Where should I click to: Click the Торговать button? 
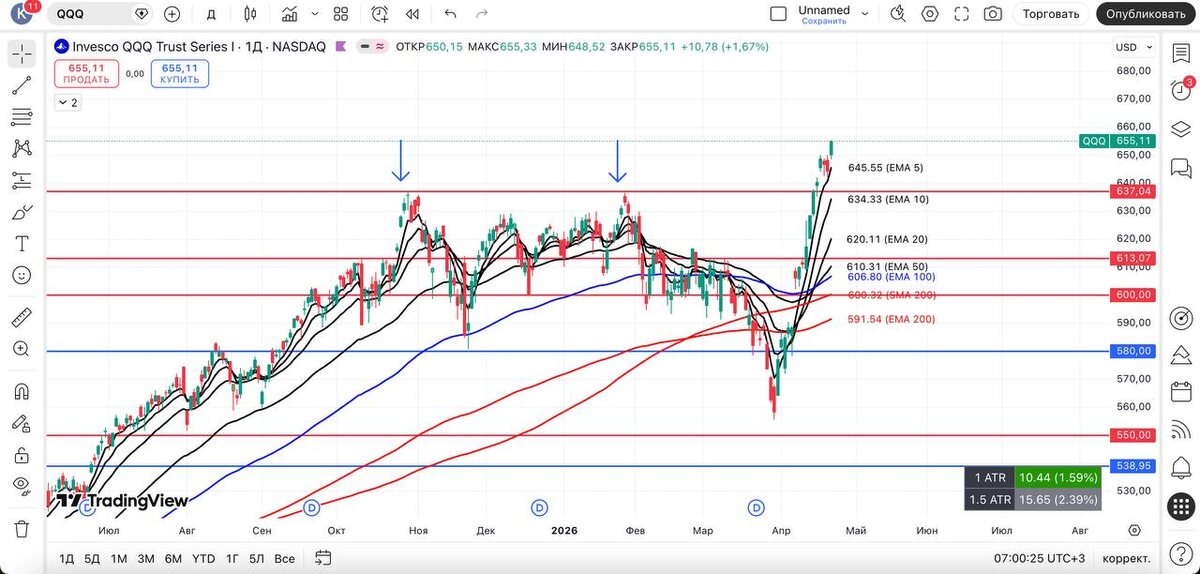point(1051,14)
